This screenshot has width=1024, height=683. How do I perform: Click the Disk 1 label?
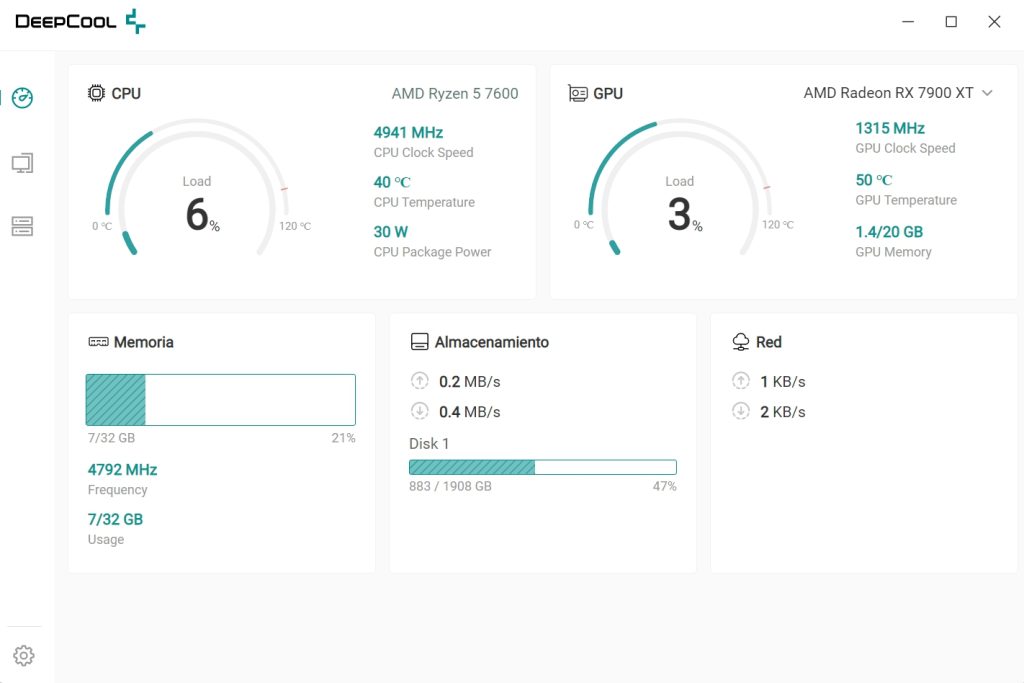pos(429,444)
